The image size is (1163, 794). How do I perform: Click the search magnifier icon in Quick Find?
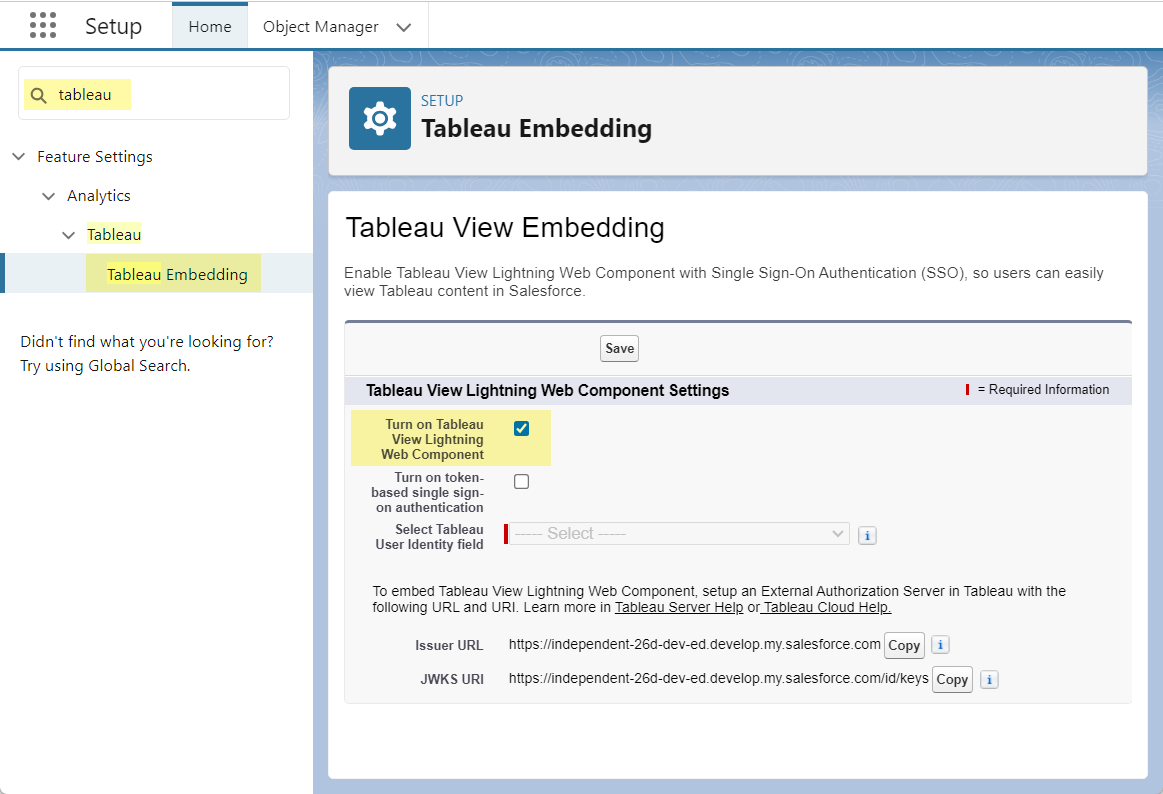click(x=39, y=95)
